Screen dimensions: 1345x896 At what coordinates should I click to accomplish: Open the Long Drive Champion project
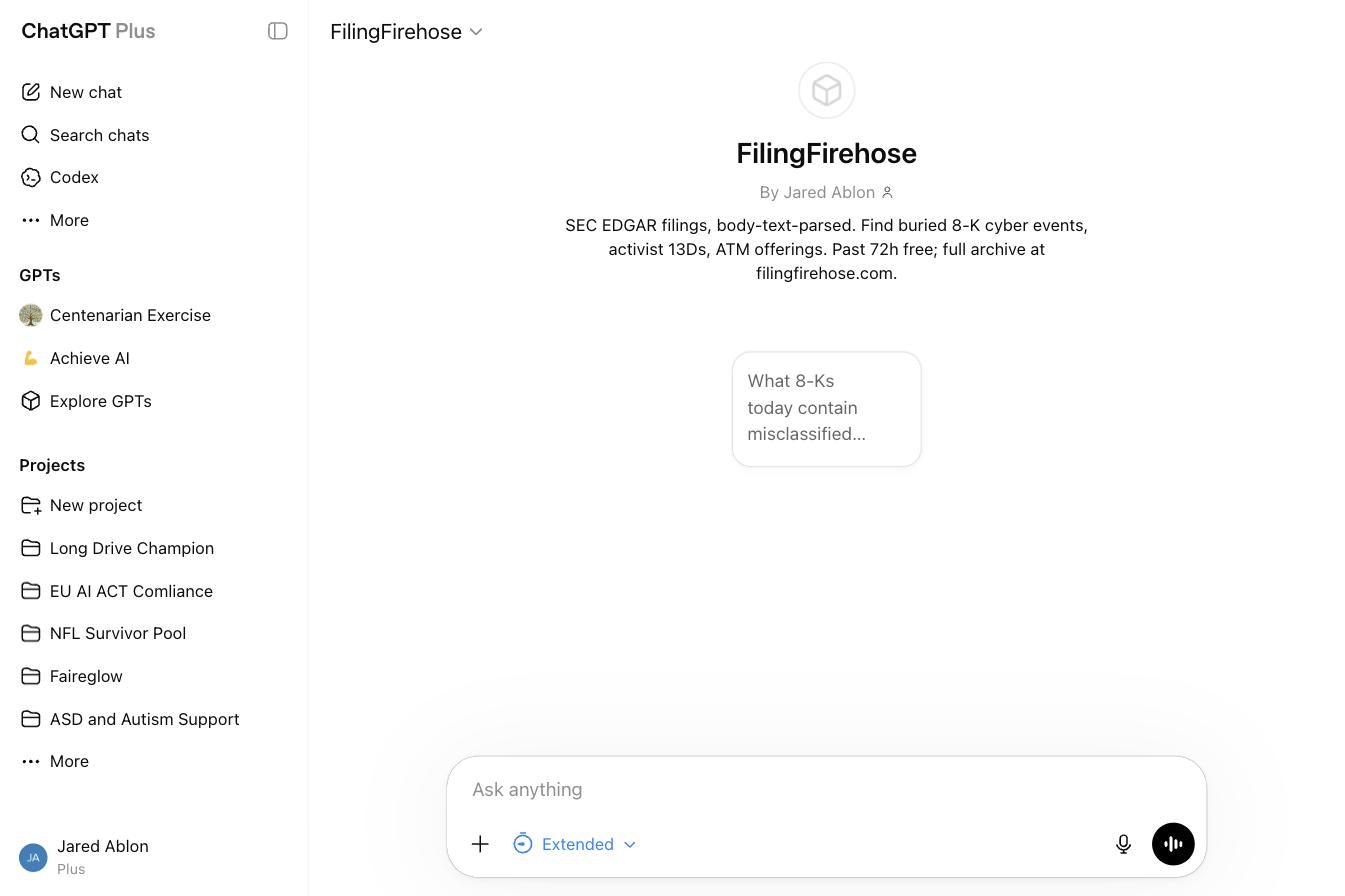click(x=154, y=548)
